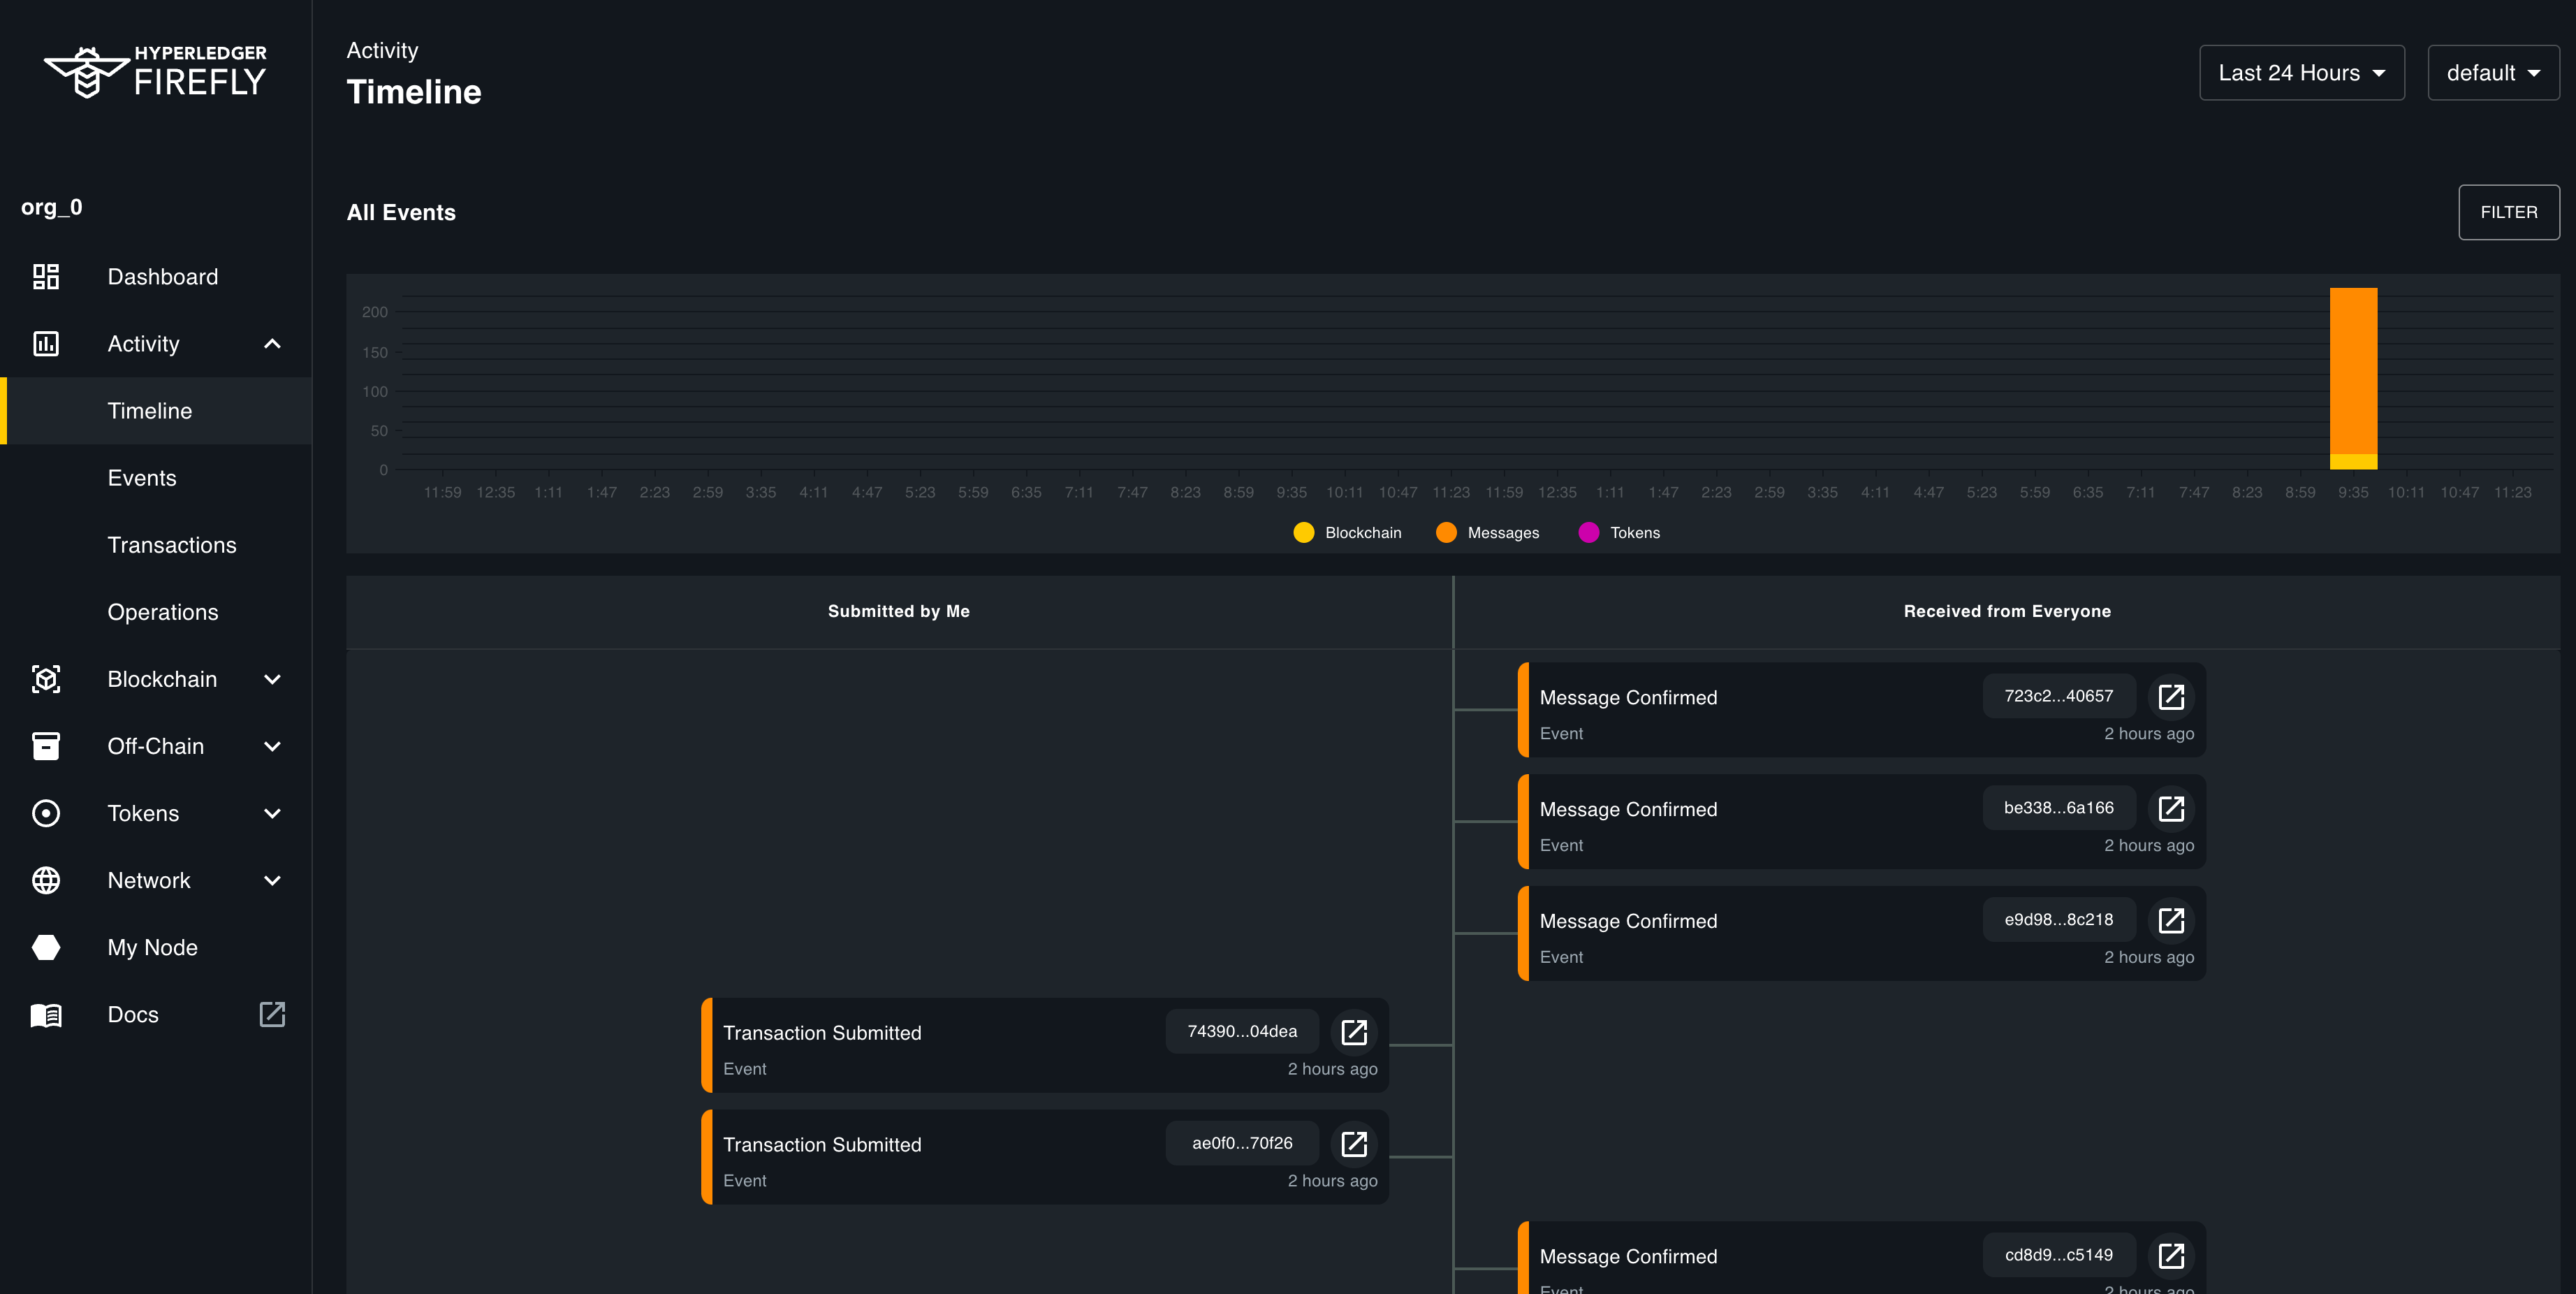Collapse the Activity menu chevron
This screenshot has height=1294, width=2576.
(272, 344)
